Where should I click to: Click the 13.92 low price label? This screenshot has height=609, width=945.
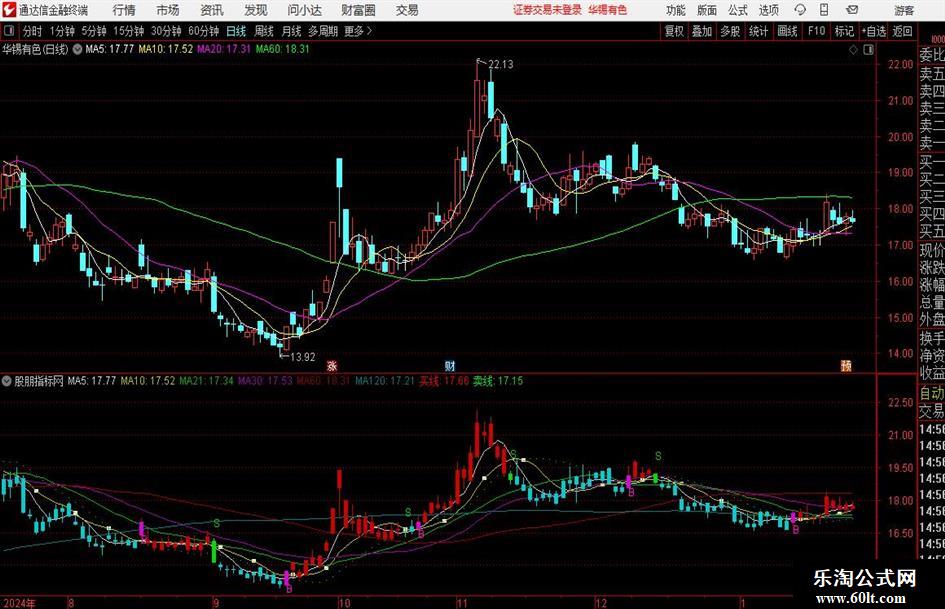[303, 356]
